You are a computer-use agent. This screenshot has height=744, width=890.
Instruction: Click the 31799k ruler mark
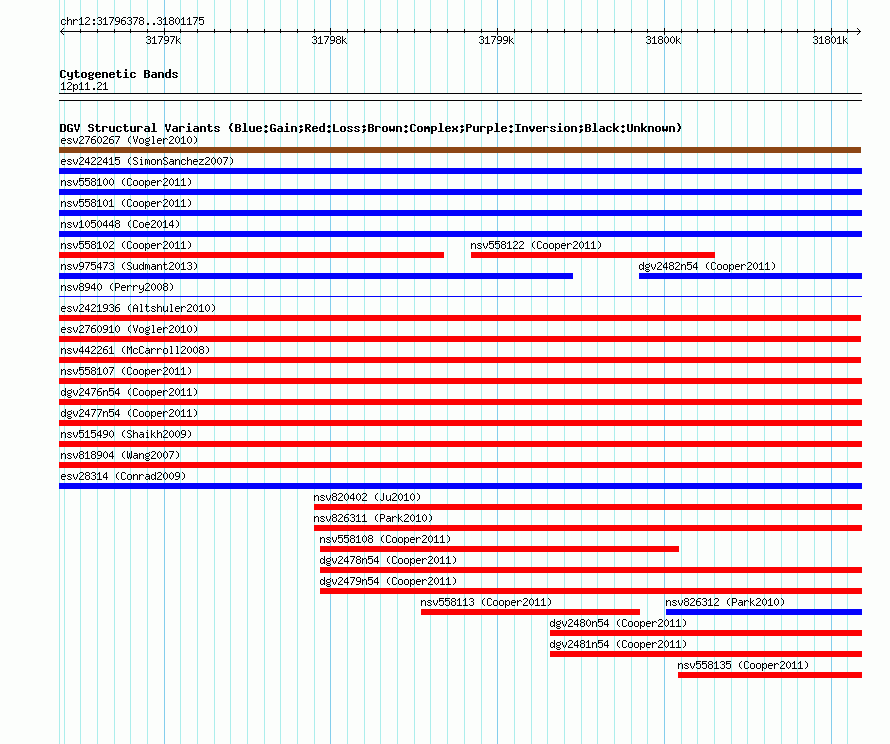coord(496,40)
